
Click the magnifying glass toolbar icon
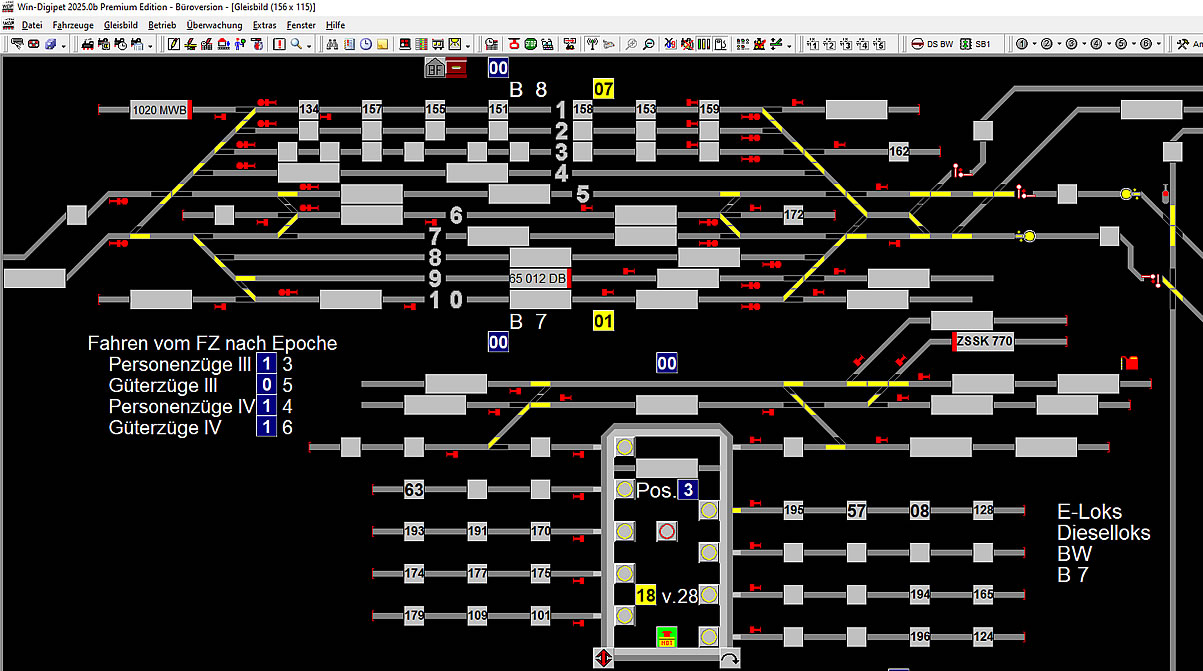click(297, 44)
